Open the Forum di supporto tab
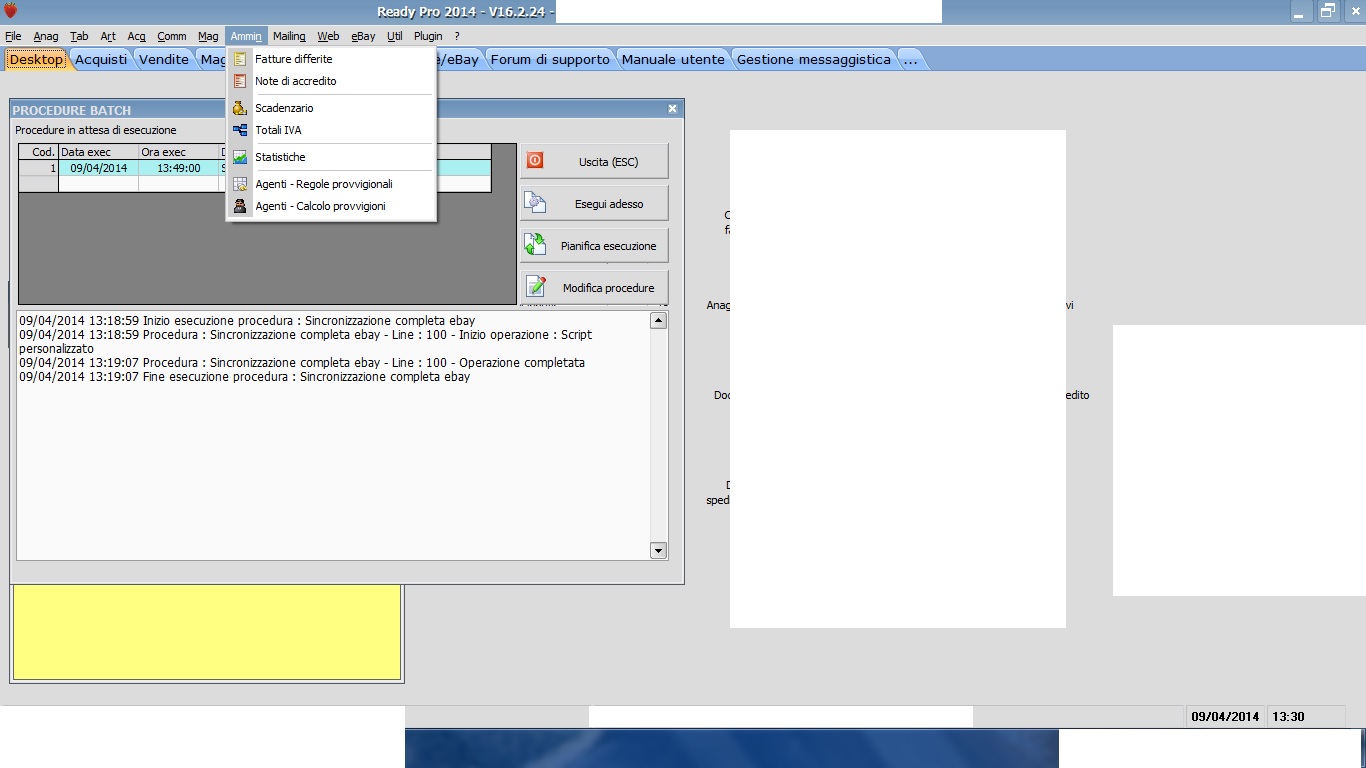Screen dimensions: 1366x768 tap(550, 59)
